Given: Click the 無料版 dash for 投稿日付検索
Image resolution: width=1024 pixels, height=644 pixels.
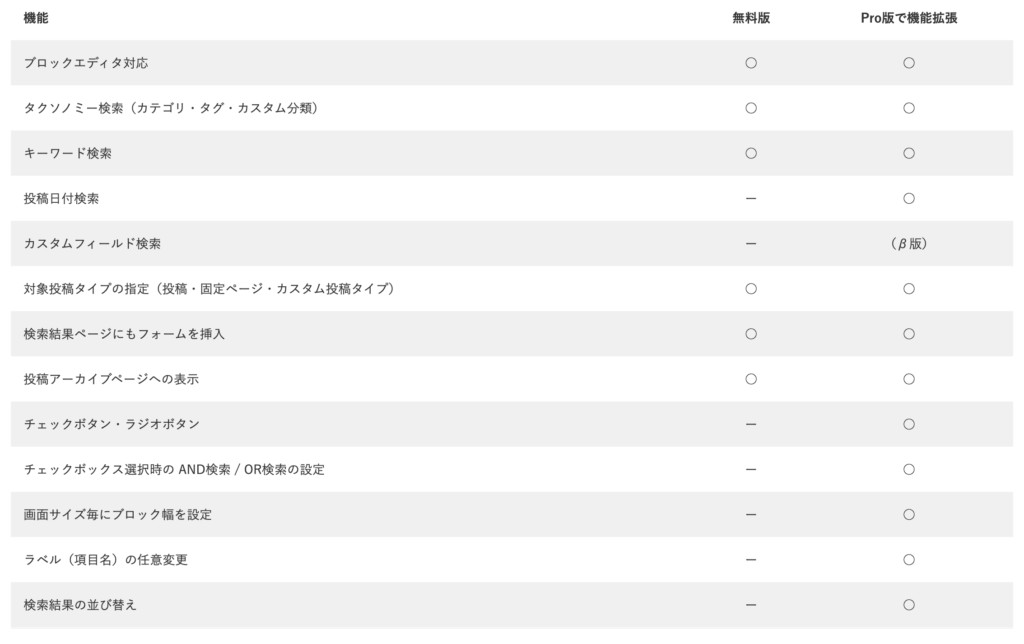Looking at the screenshot, I should [751, 198].
